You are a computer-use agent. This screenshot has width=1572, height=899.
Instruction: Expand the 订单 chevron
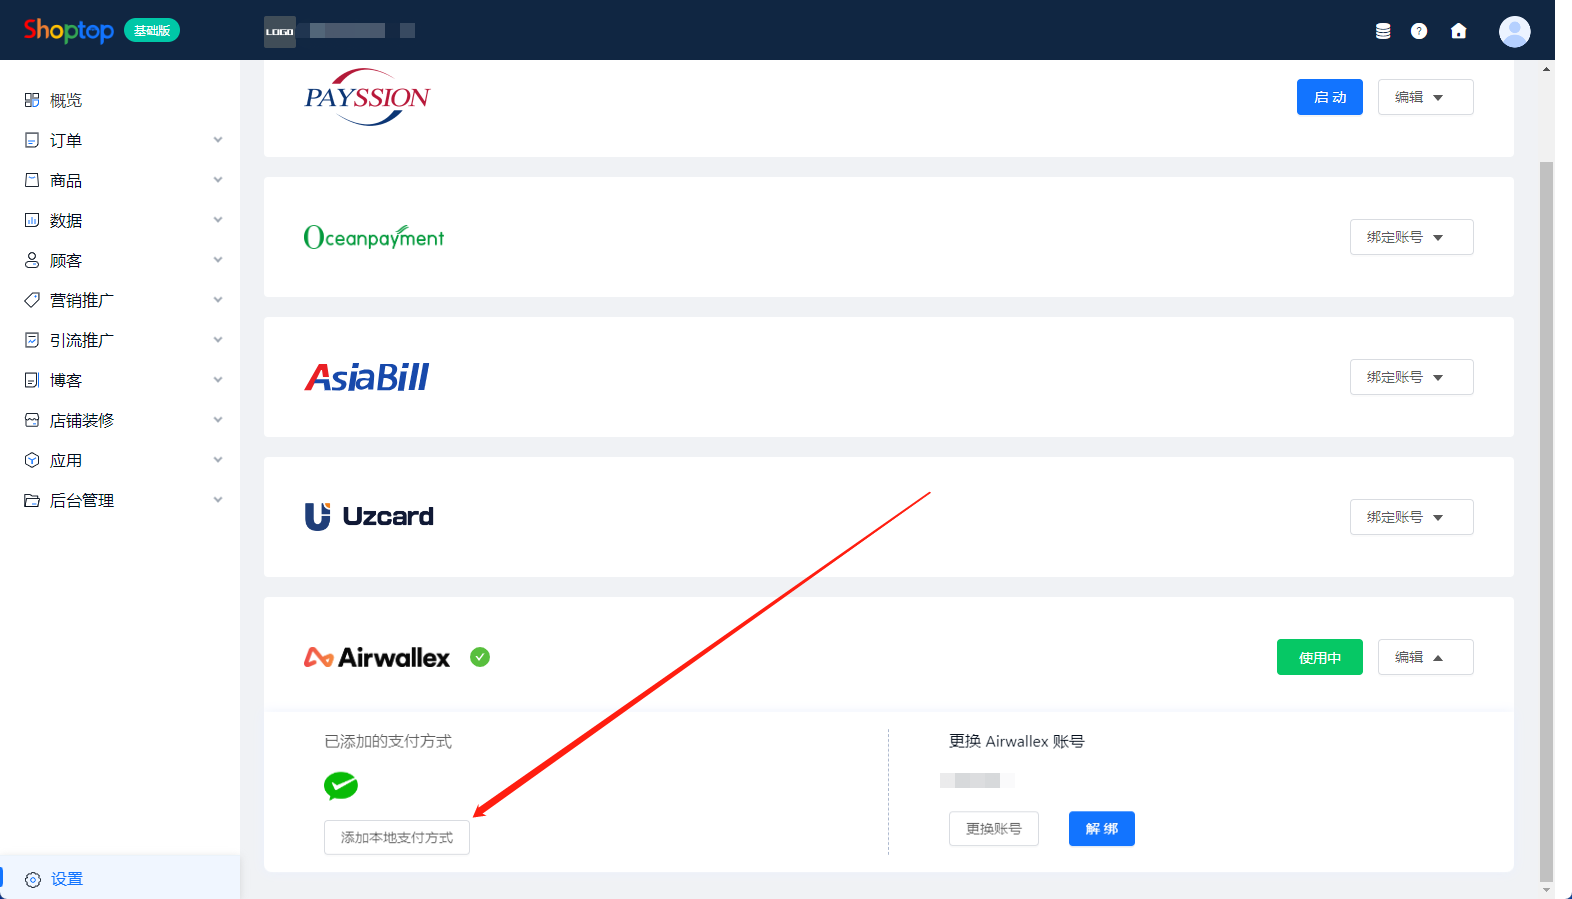pyautogui.click(x=218, y=140)
